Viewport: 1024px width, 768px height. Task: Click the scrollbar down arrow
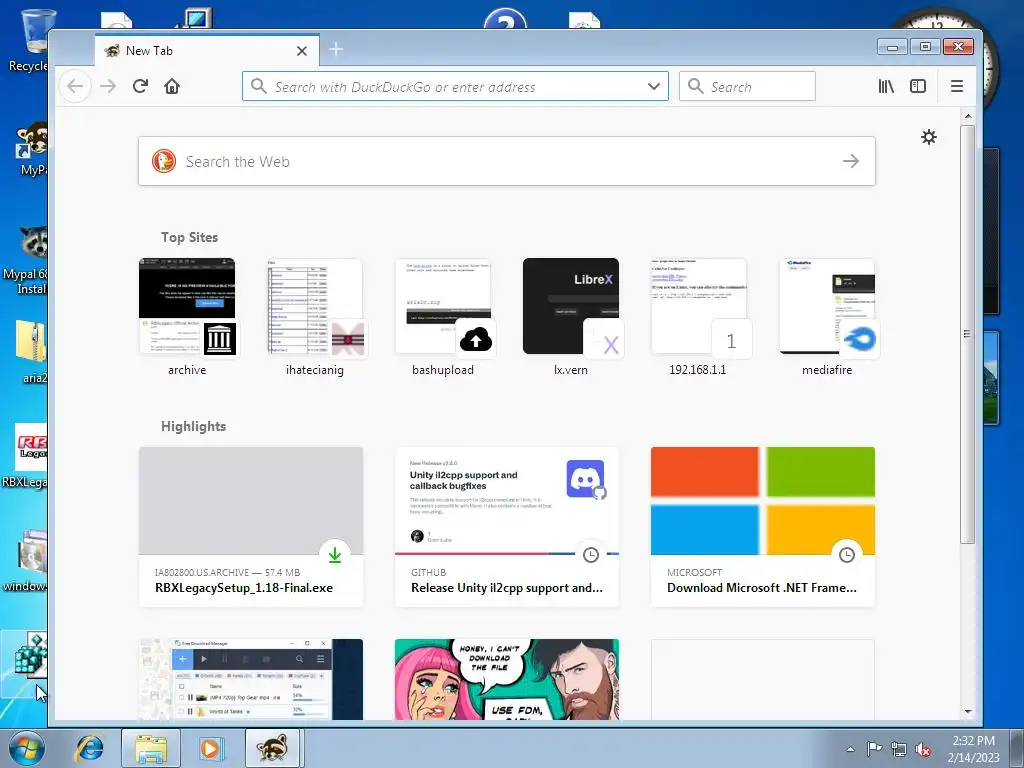coord(968,711)
